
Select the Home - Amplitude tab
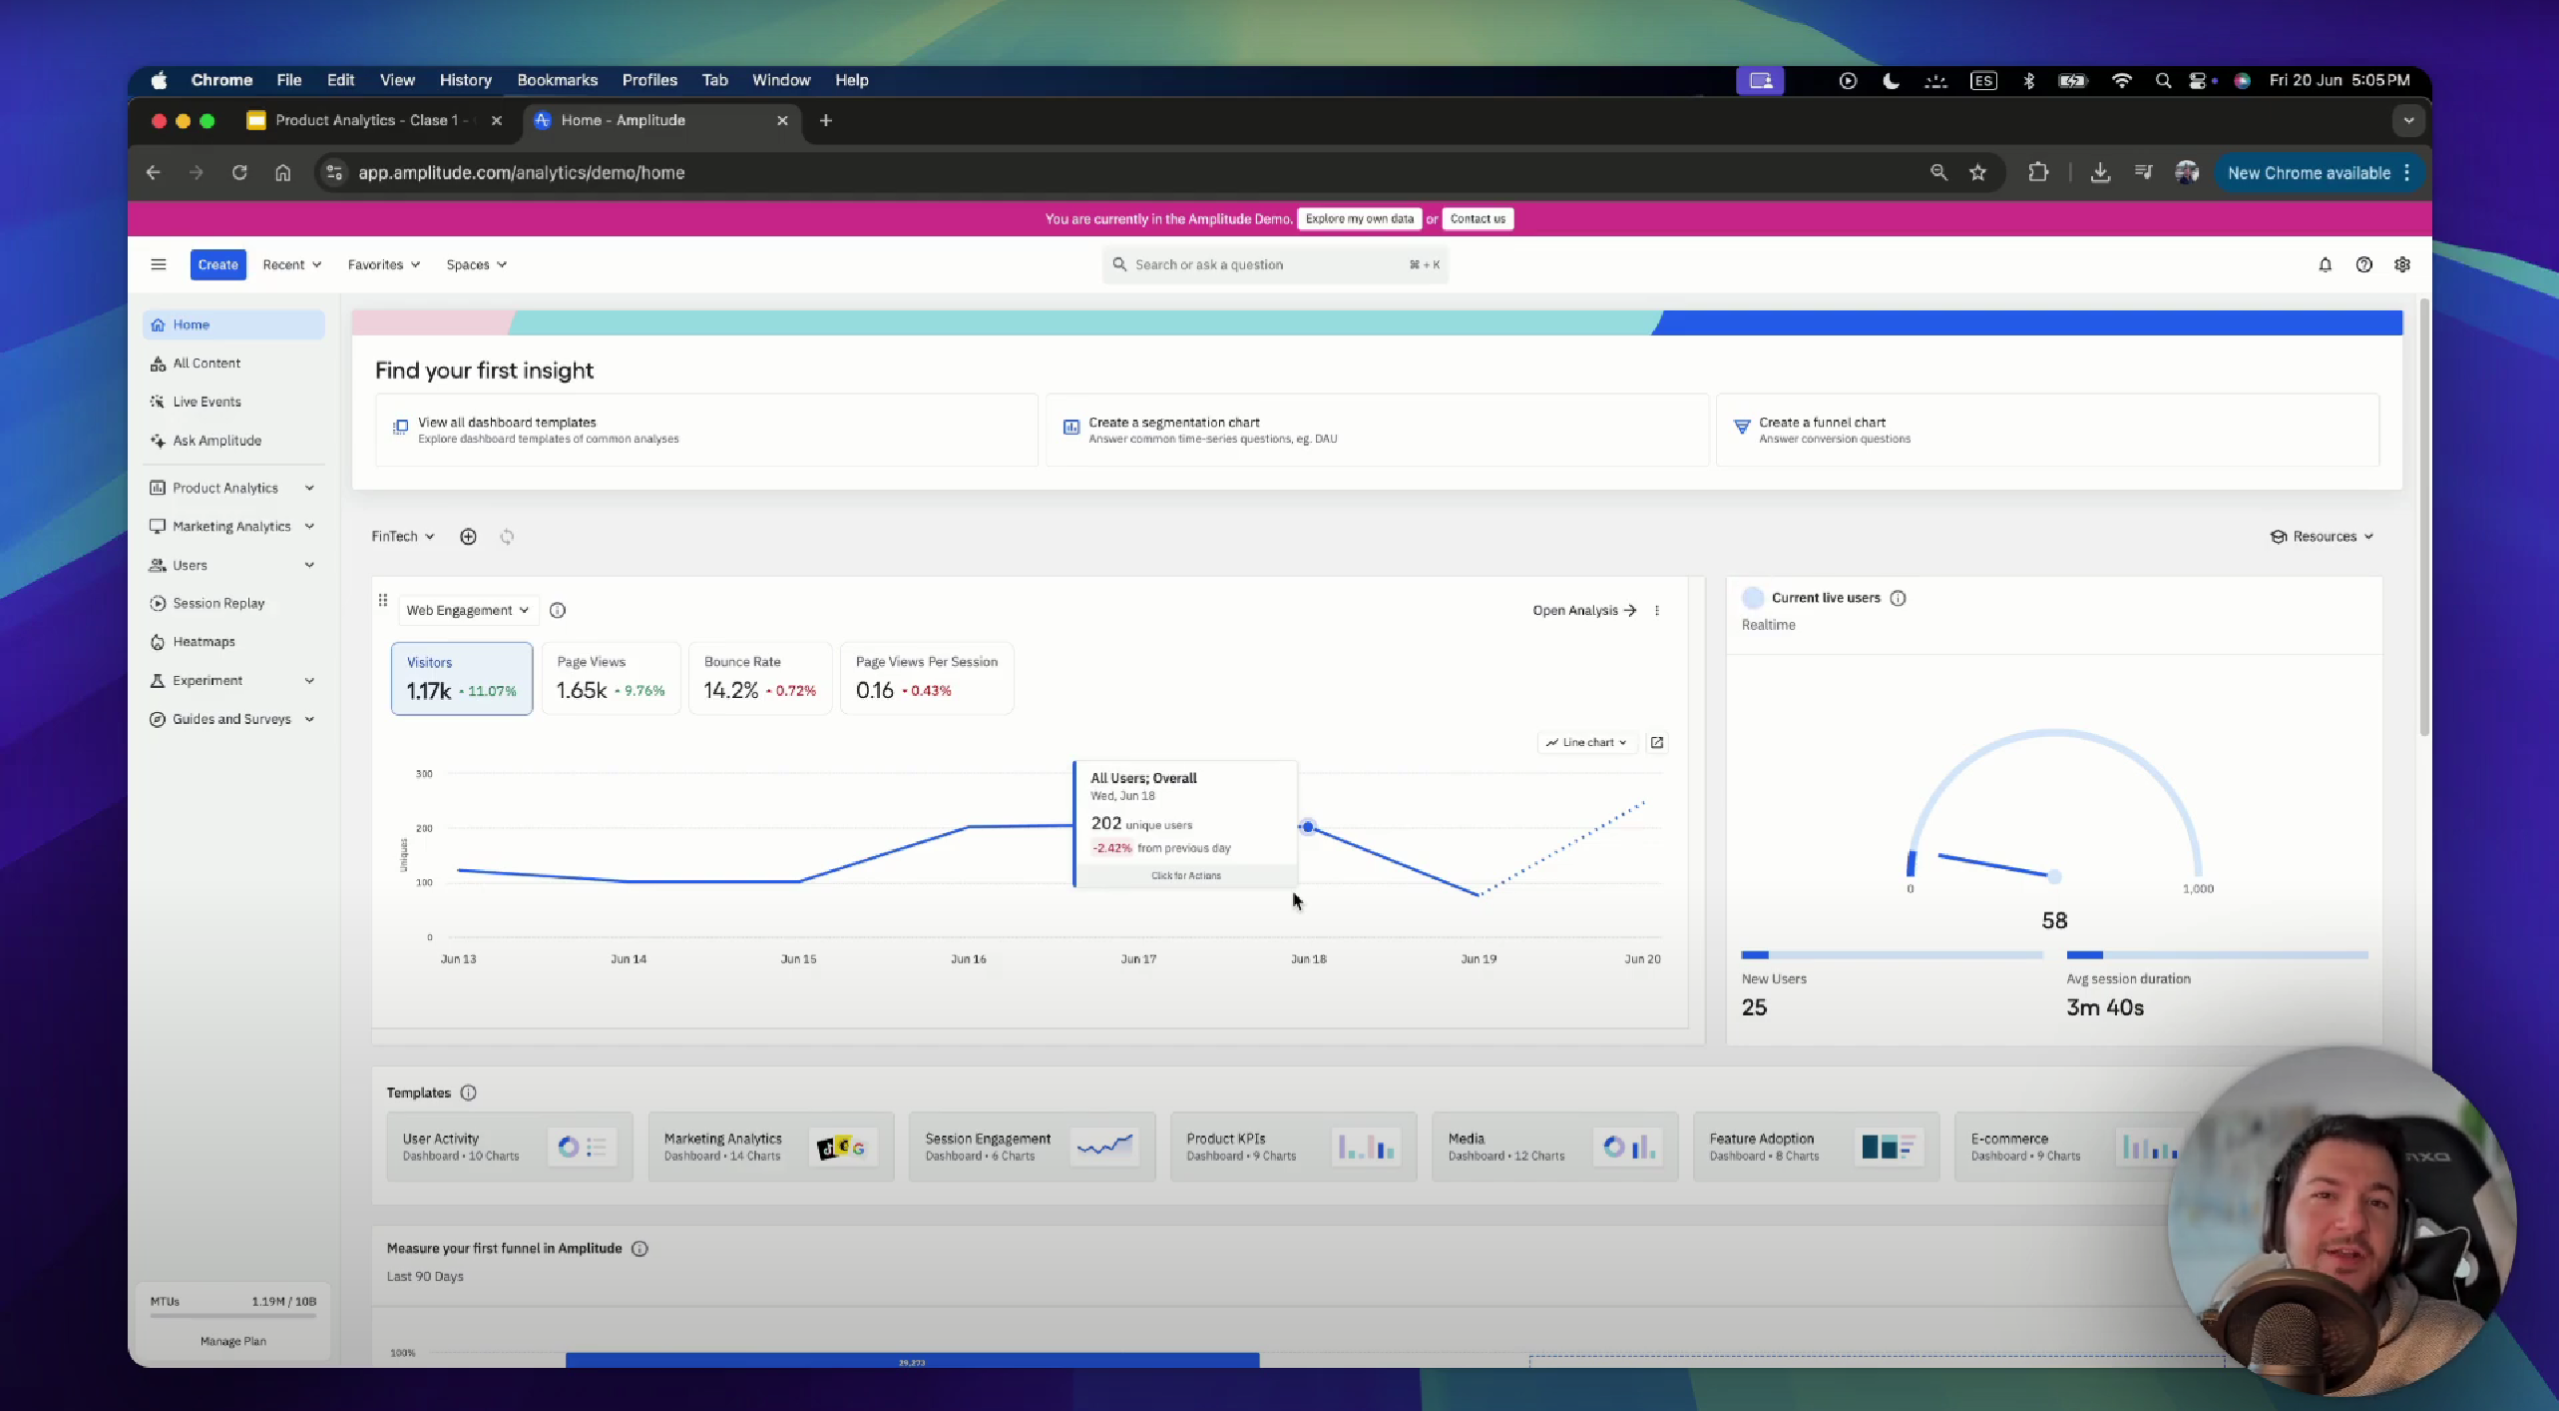coord(660,120)
